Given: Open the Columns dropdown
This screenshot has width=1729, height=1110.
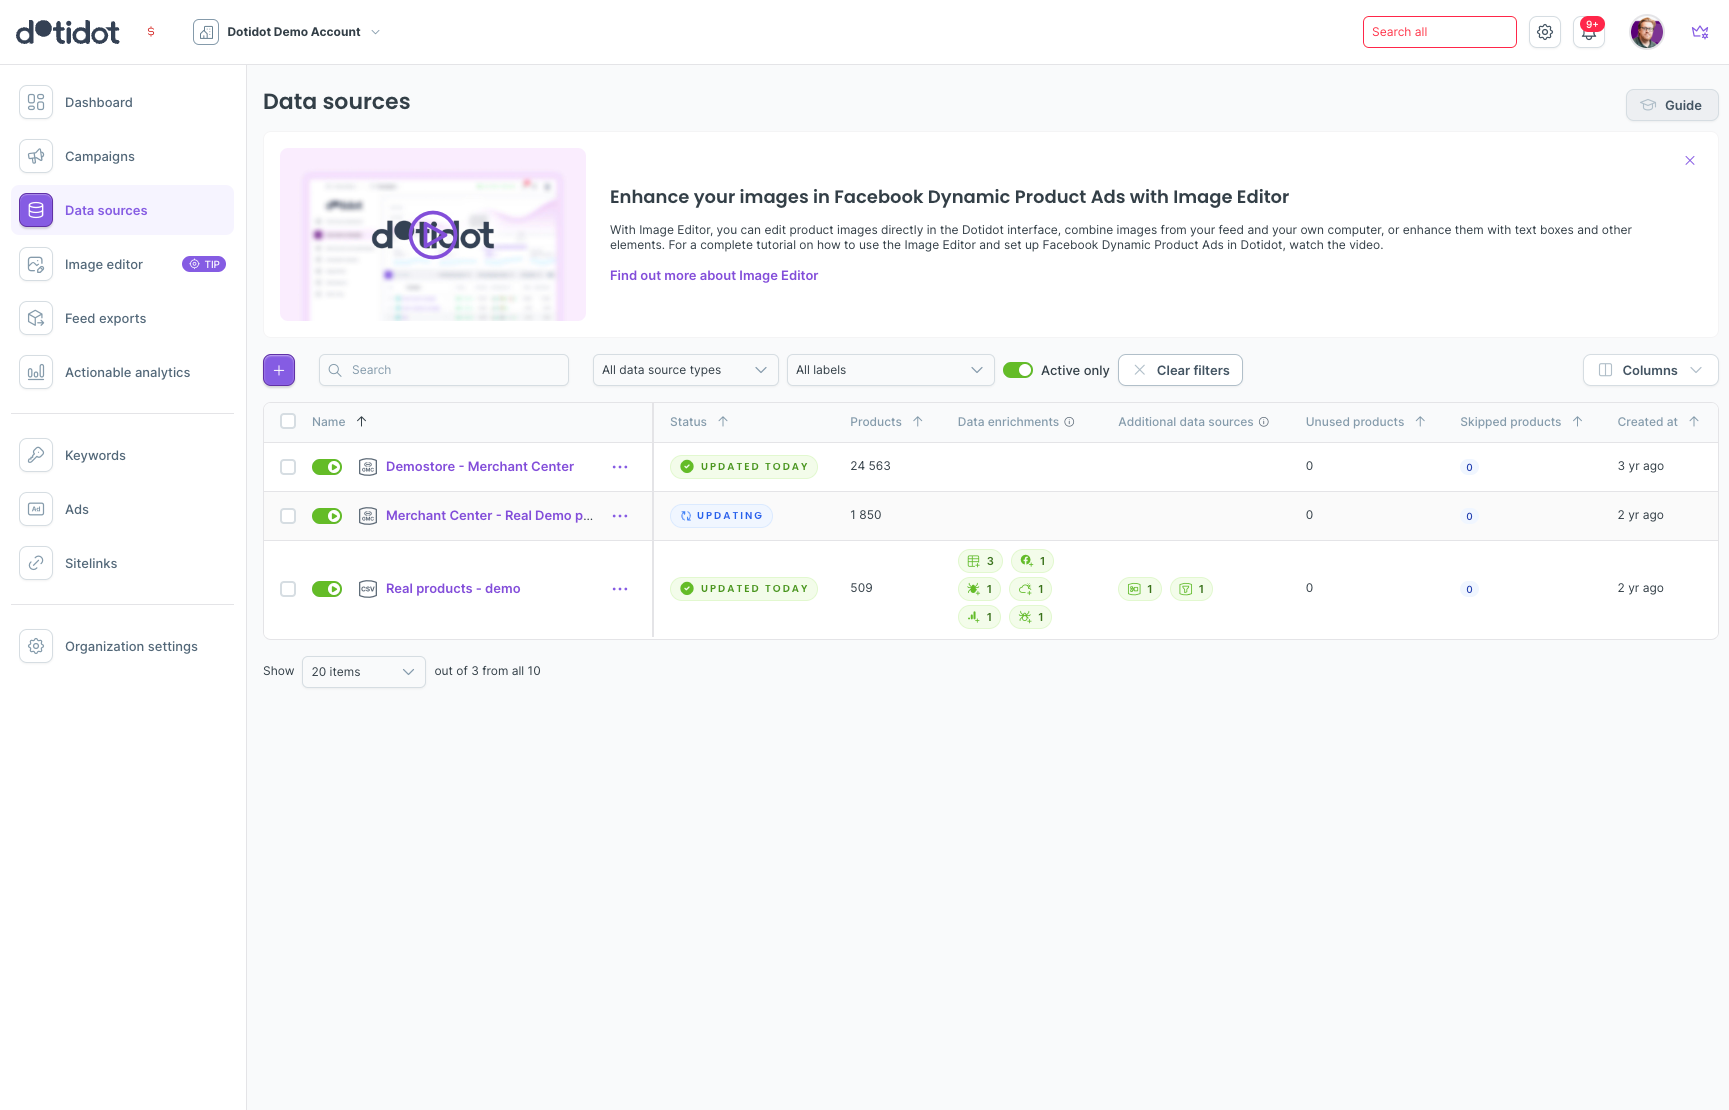Looking at the screenshot, I should (x=1650, y=370).
